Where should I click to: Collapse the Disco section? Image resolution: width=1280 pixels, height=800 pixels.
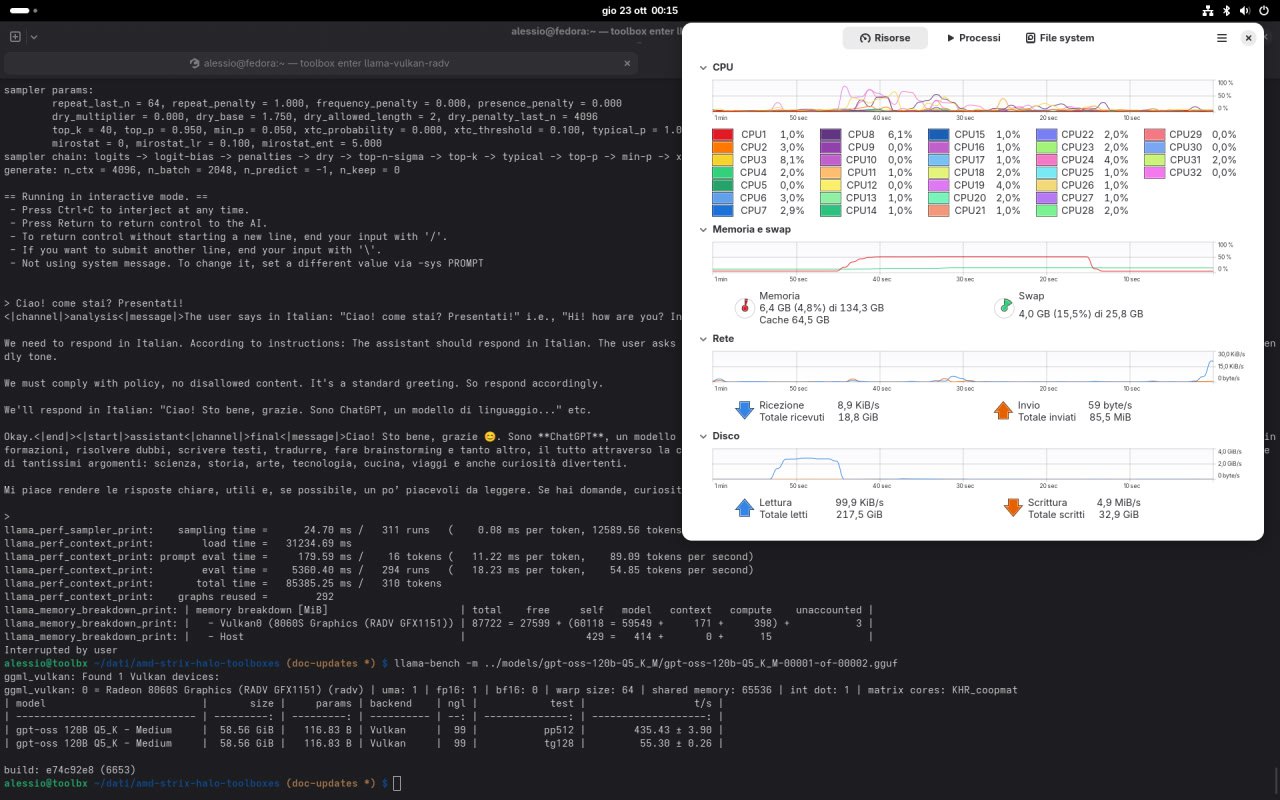[x=704, y=436]
